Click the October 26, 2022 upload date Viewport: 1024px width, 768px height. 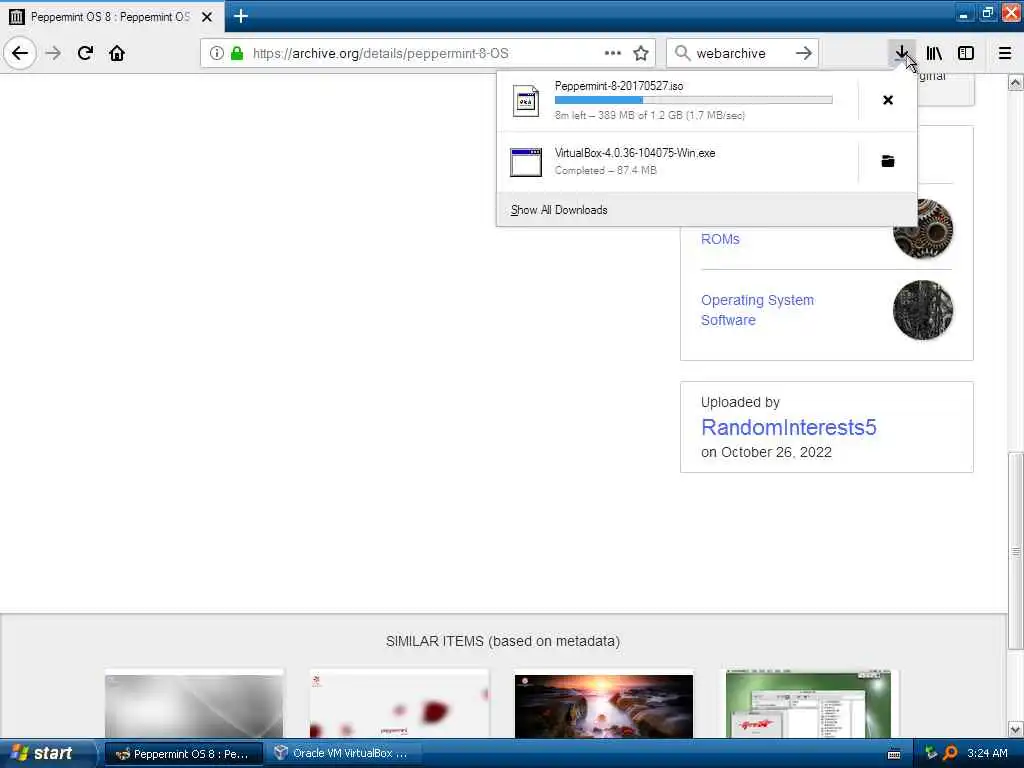click(x=776, y=453)
